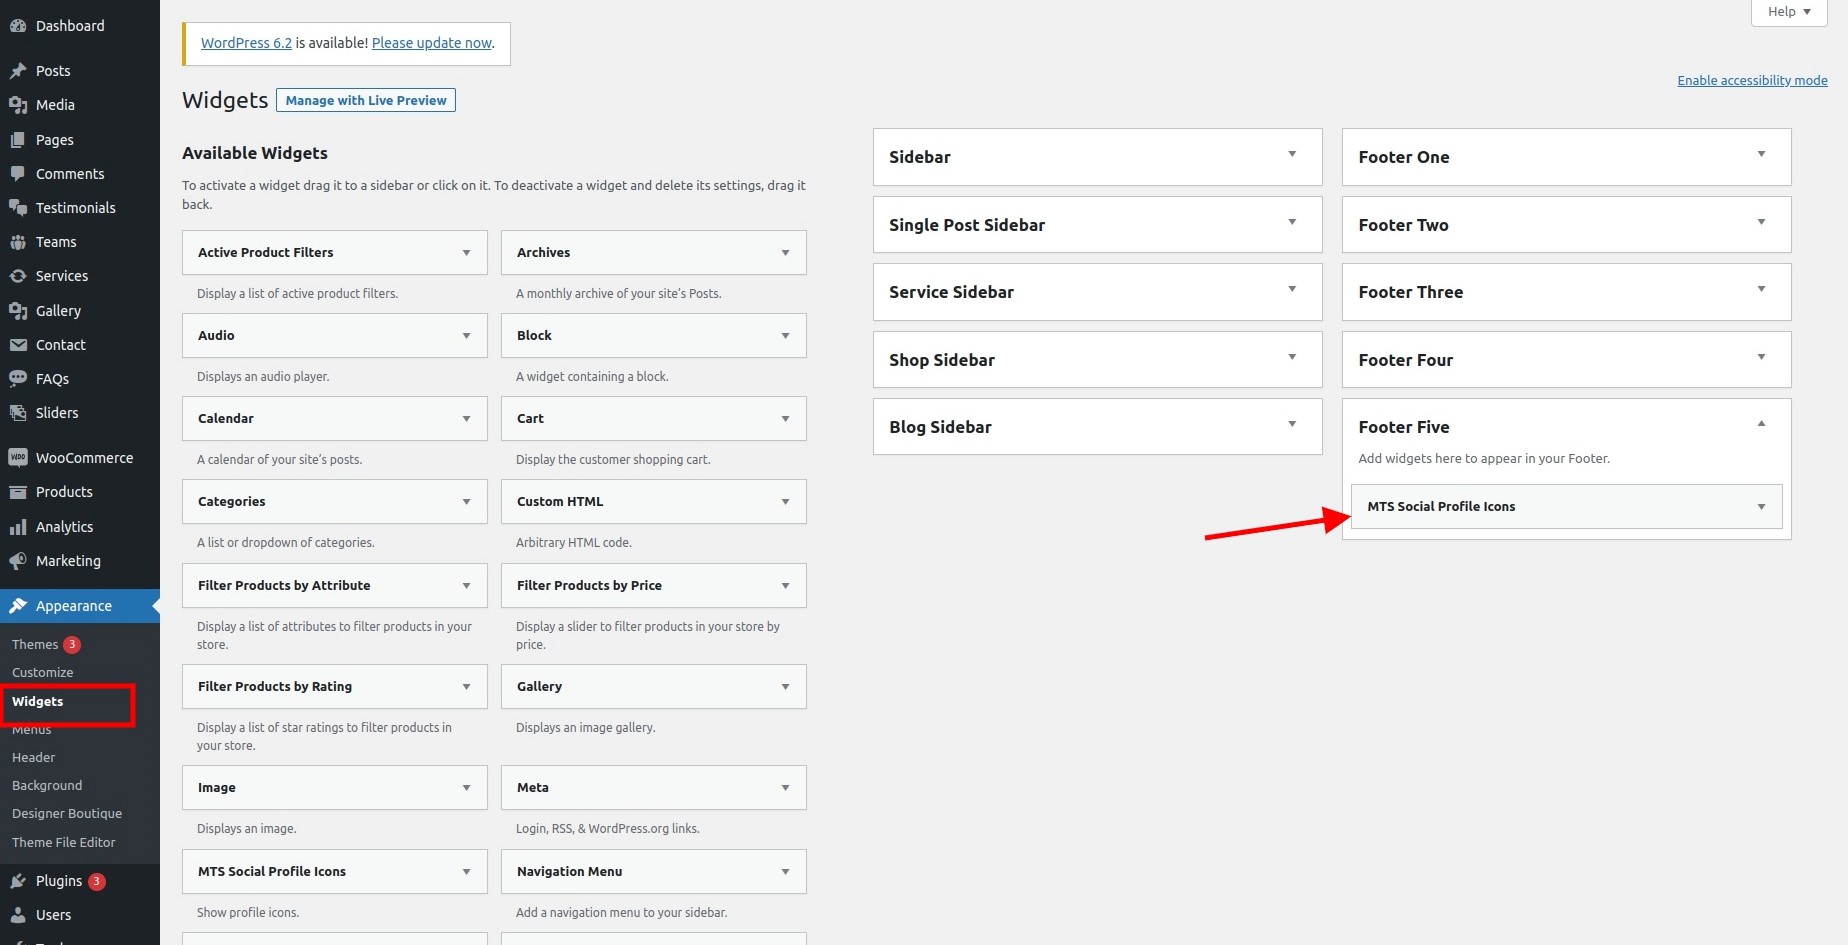This screenshot has height=945, width=1848.
Task: Expand the Footer One area
Action: coord(1566,157)
